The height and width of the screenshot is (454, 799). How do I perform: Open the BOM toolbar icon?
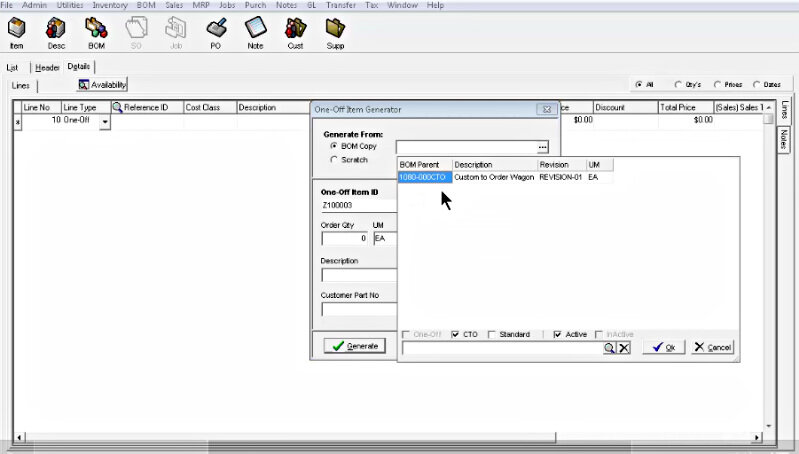pyautogui.click(x=96, y=32)
